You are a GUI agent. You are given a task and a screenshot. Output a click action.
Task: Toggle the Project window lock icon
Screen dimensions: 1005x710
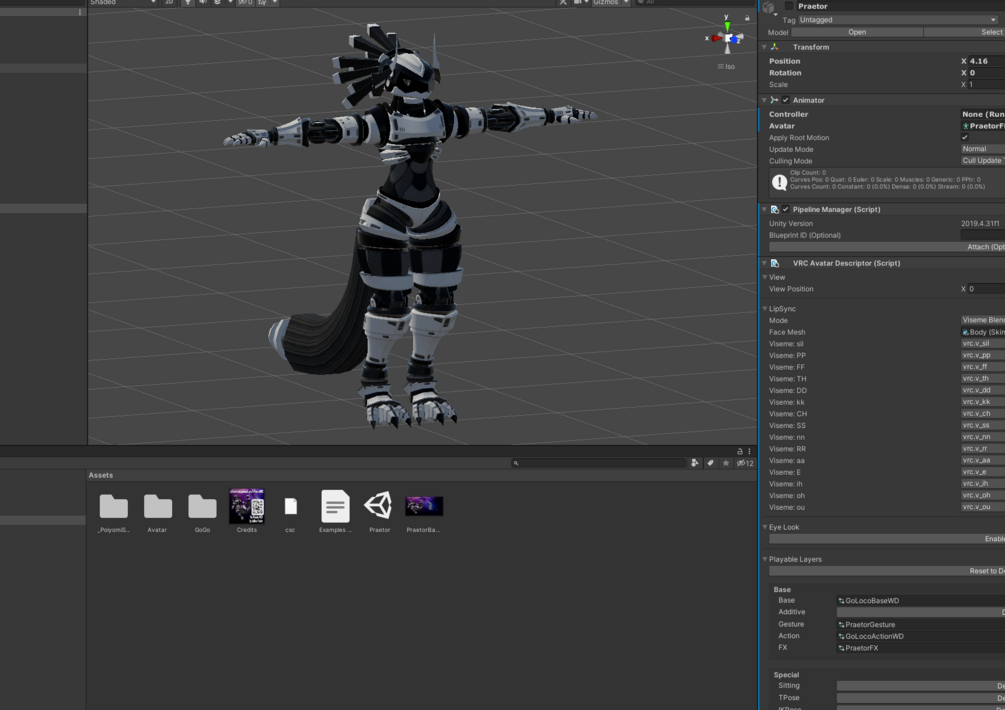(740, 451)
